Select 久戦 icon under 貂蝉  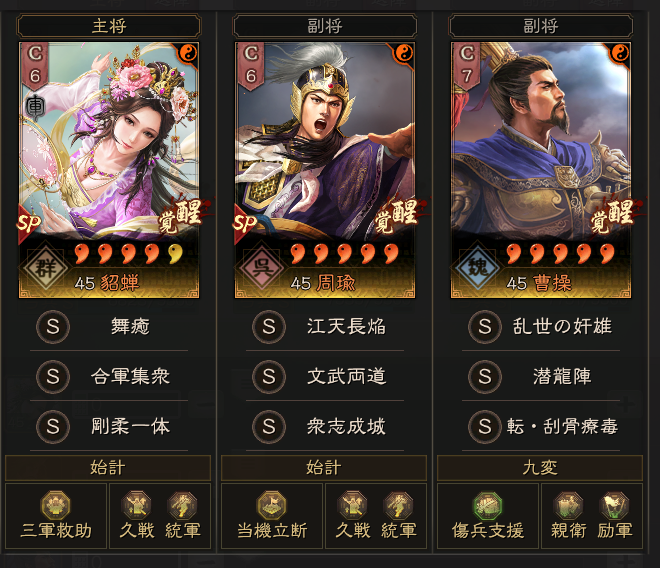tap(136, 505)
